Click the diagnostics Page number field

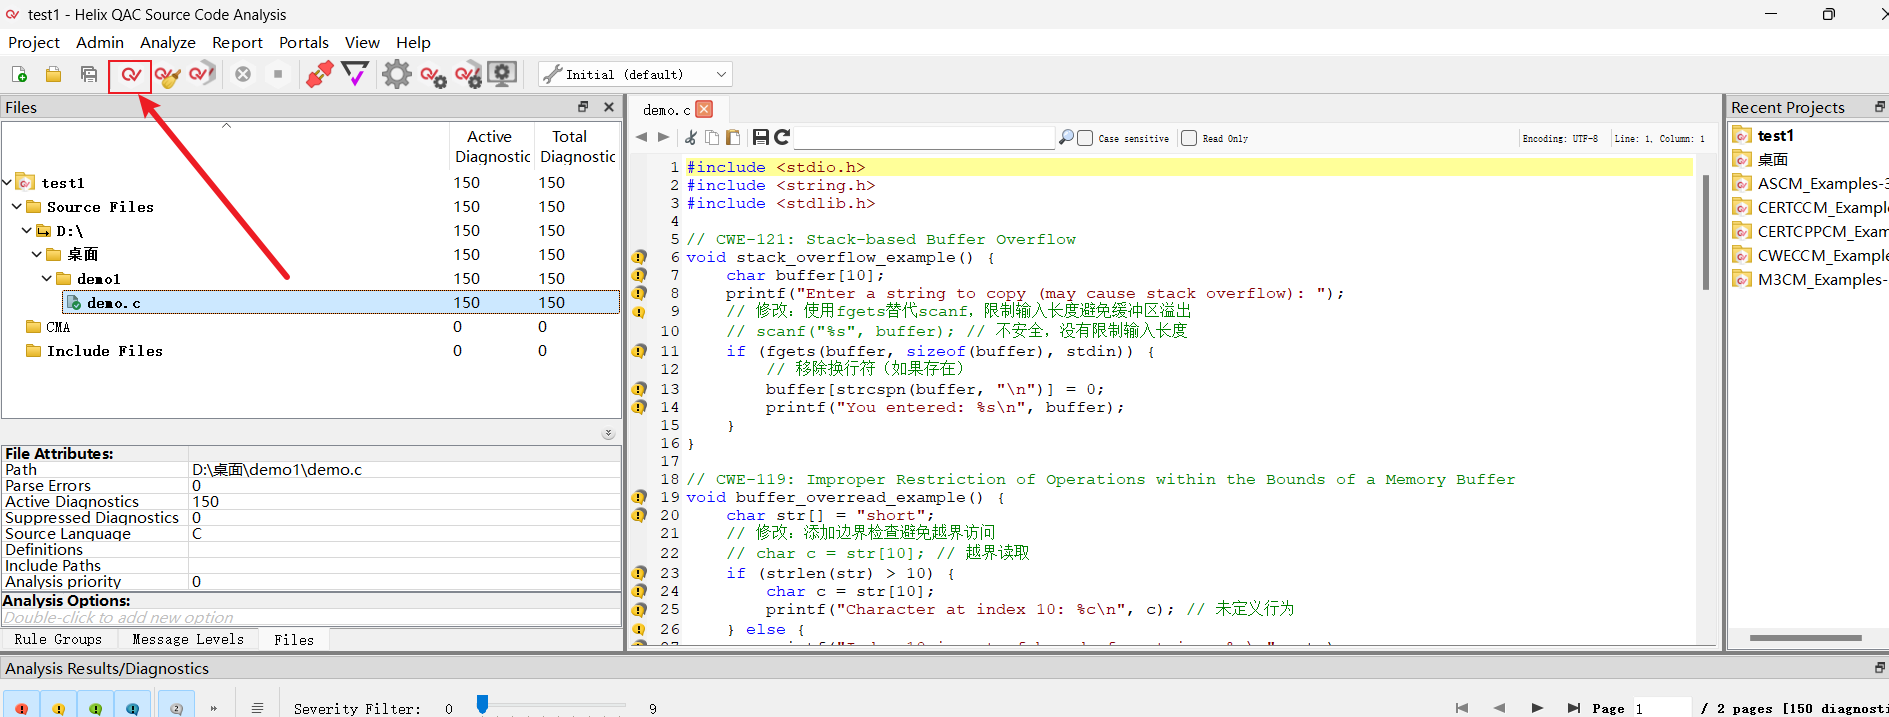(1662, 708)
